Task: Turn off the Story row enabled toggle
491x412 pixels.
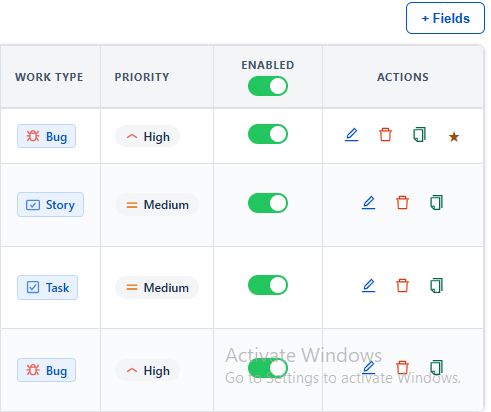Action: 268,203
